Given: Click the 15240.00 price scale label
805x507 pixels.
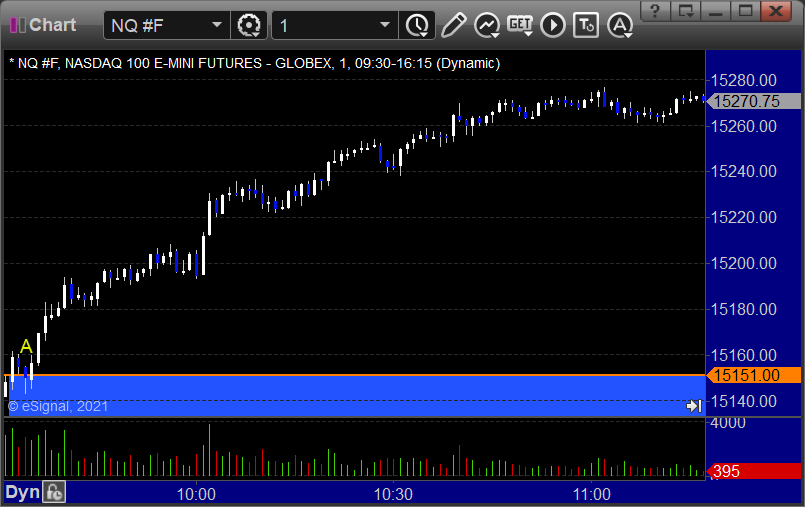Looking at the screenshot, I should tap(743, 171).
